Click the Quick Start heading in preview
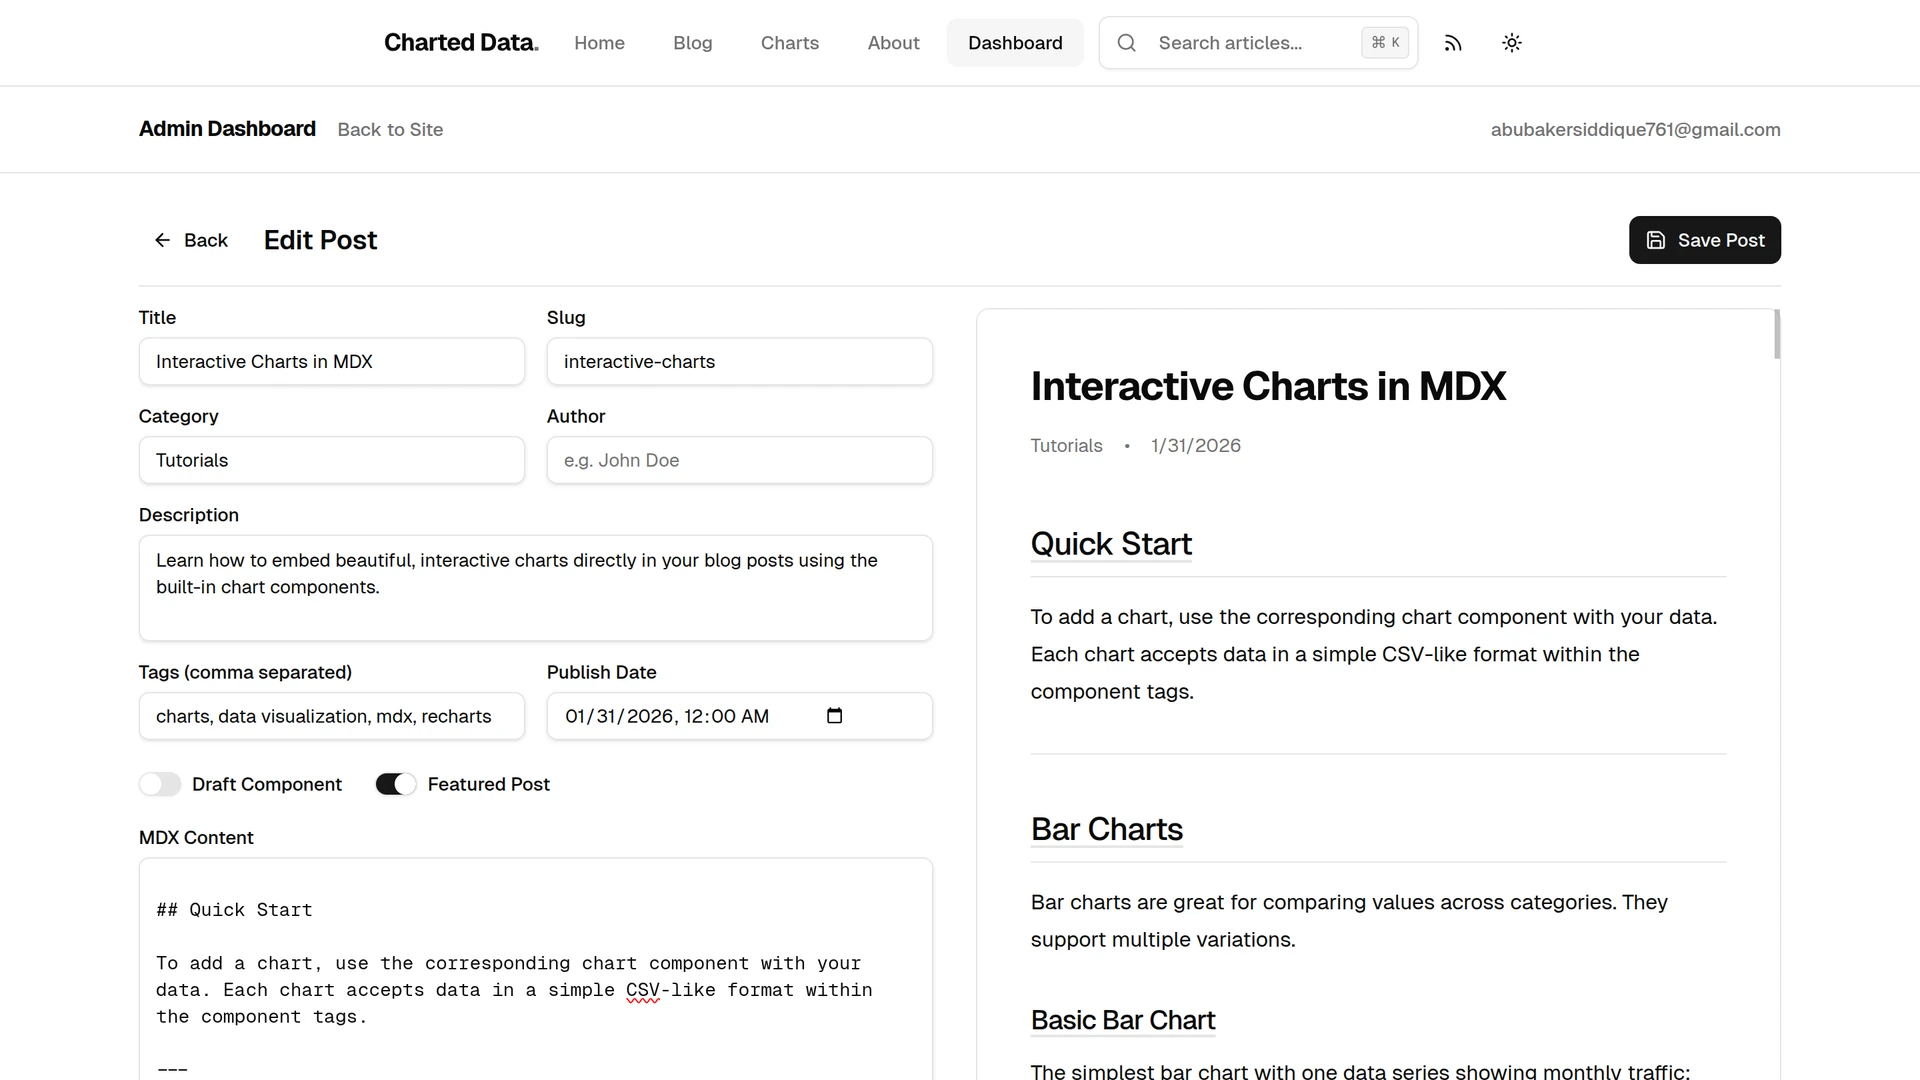Screen dimensions: 1920x1080 tap(1111, 544)
